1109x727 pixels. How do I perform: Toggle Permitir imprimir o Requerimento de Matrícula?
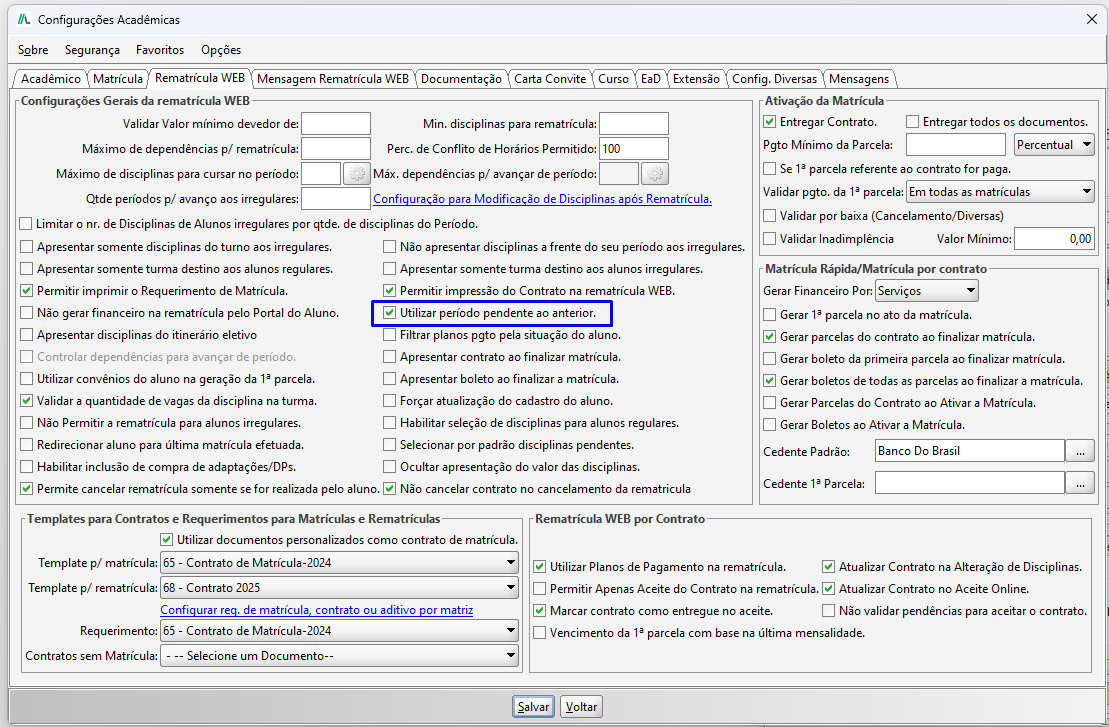pyautogui.click(x=26, y=291)
